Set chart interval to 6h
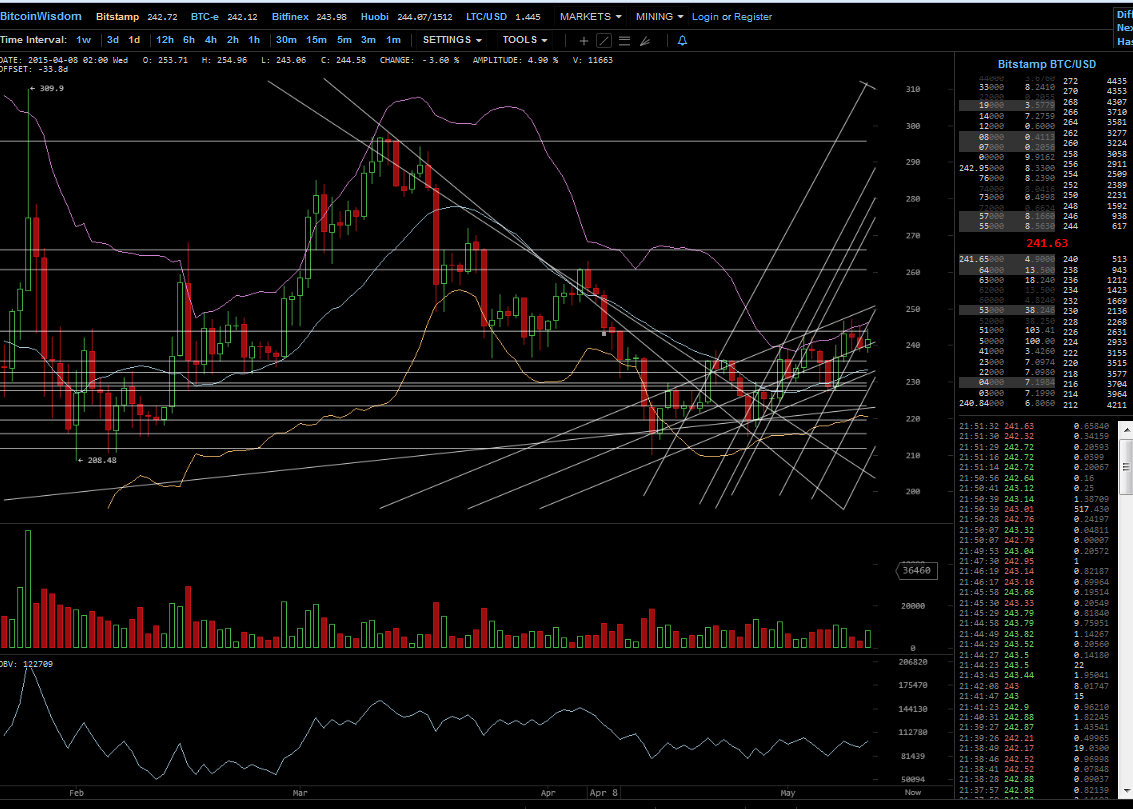The width and height of the screenshot is (1133, 809). 189,40
